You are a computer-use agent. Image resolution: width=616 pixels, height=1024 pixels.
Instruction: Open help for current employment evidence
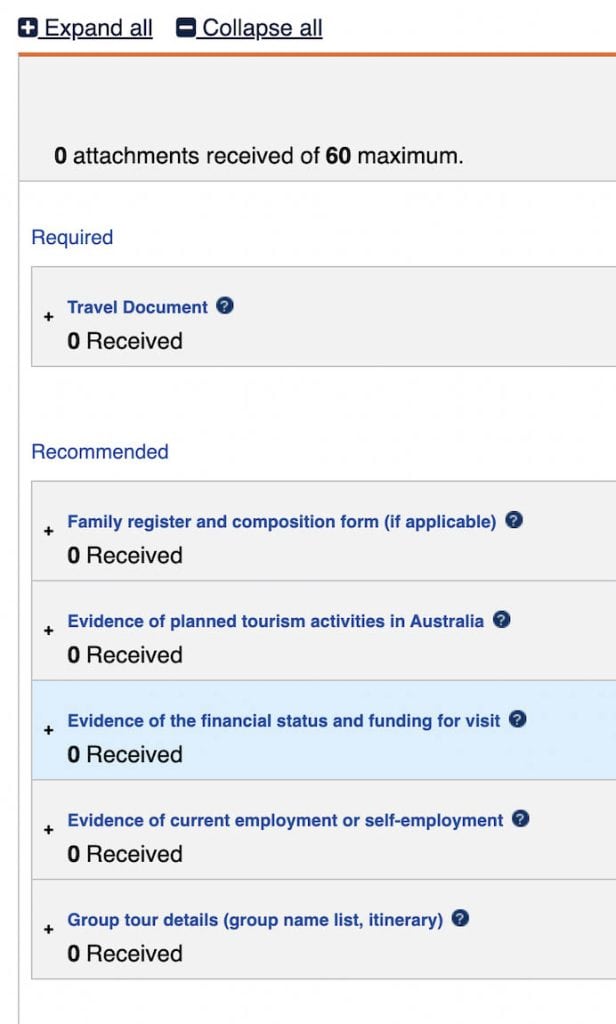coord(520,819)
